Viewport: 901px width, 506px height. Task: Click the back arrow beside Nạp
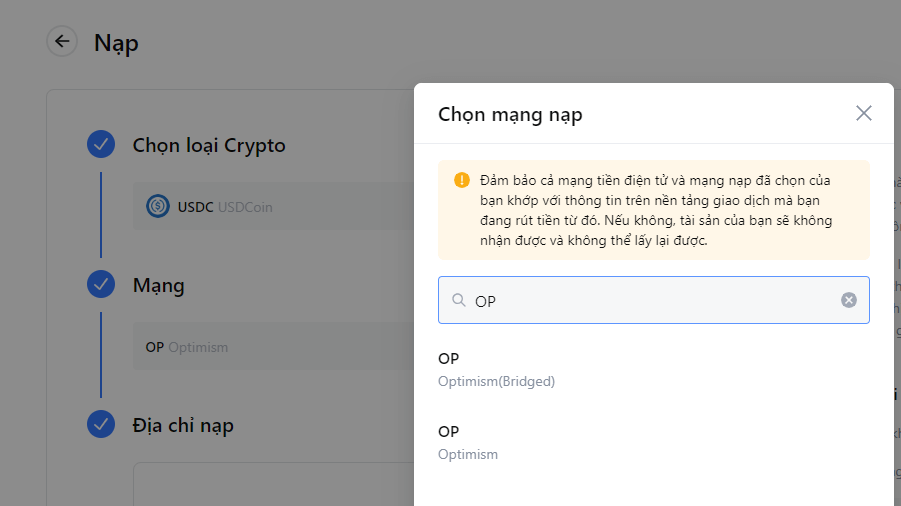click(x=62, y=41)
